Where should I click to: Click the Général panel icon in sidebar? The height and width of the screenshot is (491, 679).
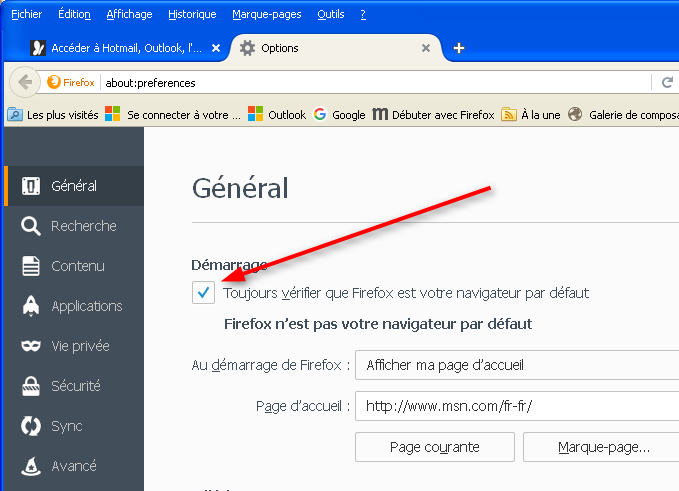(31, 186)
